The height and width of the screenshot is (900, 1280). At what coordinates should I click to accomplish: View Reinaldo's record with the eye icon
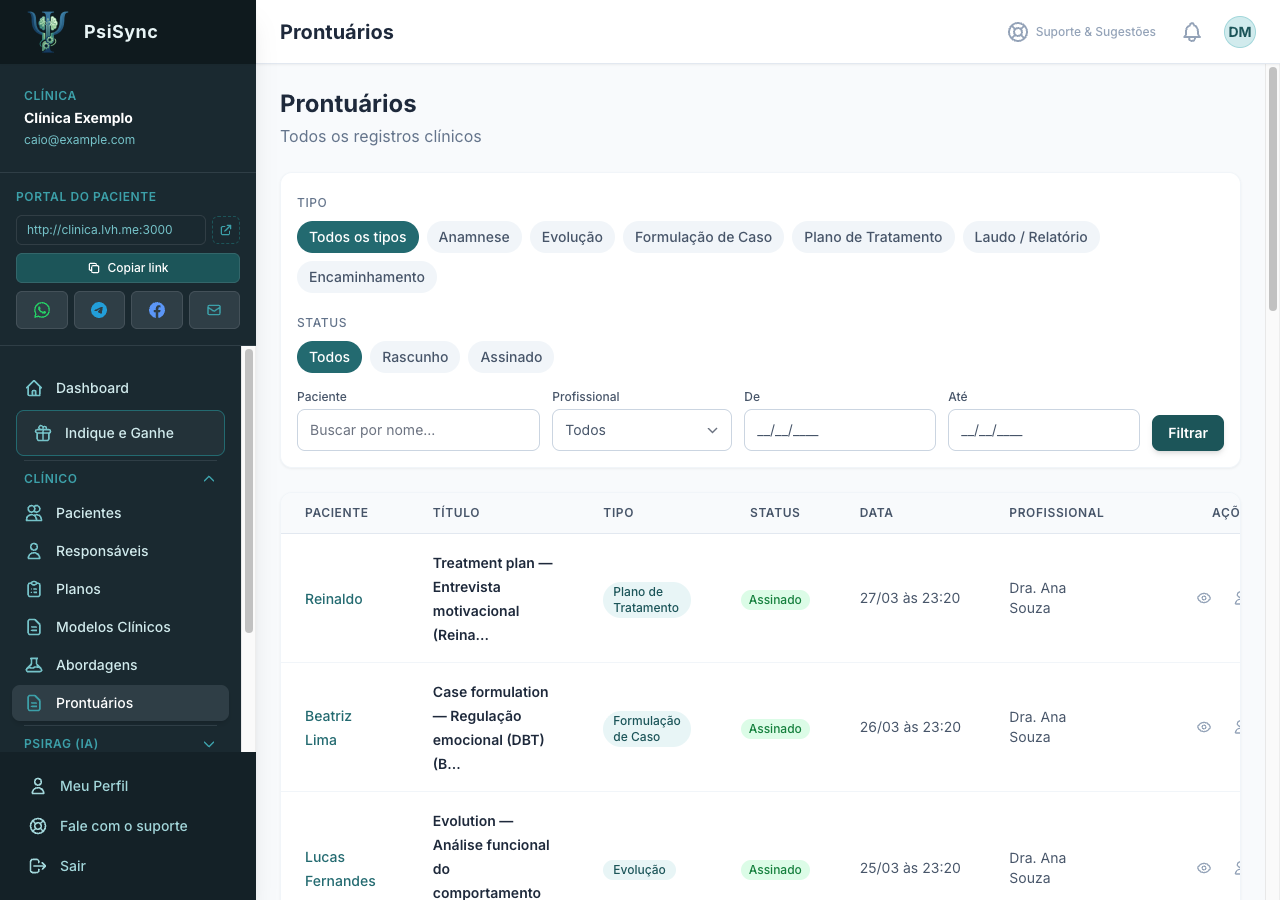[x=1204, y=598]
